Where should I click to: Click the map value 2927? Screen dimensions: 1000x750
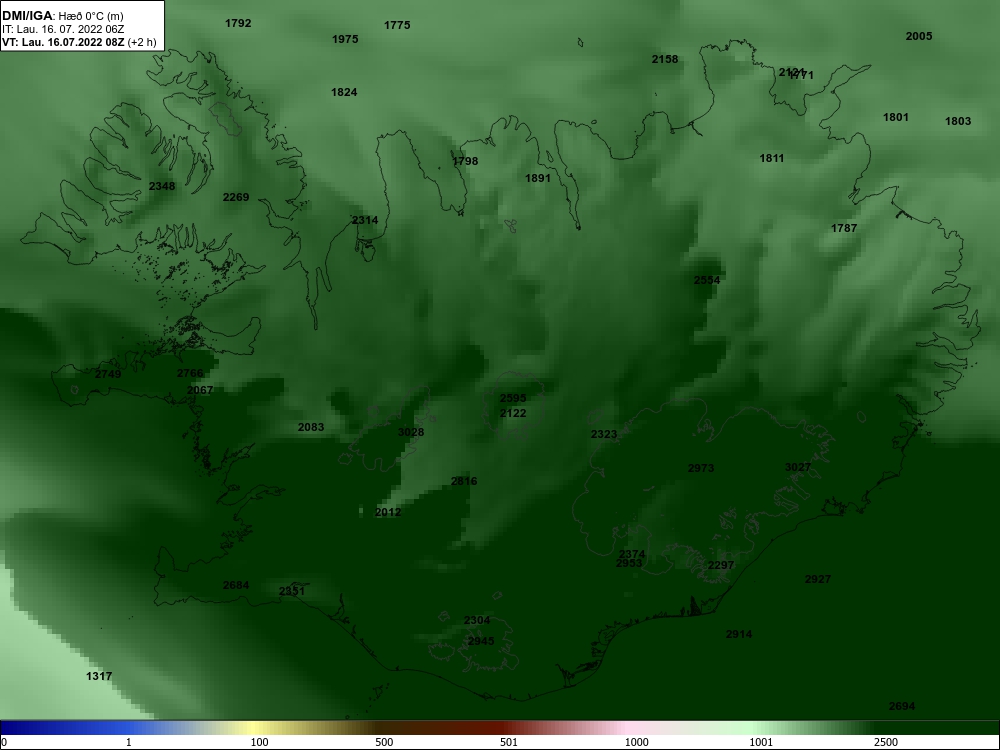818,580
